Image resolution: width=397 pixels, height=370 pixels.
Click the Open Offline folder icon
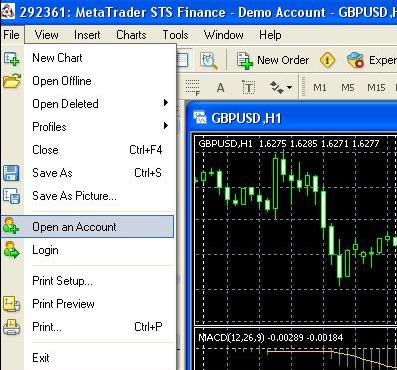coord(12,81)
